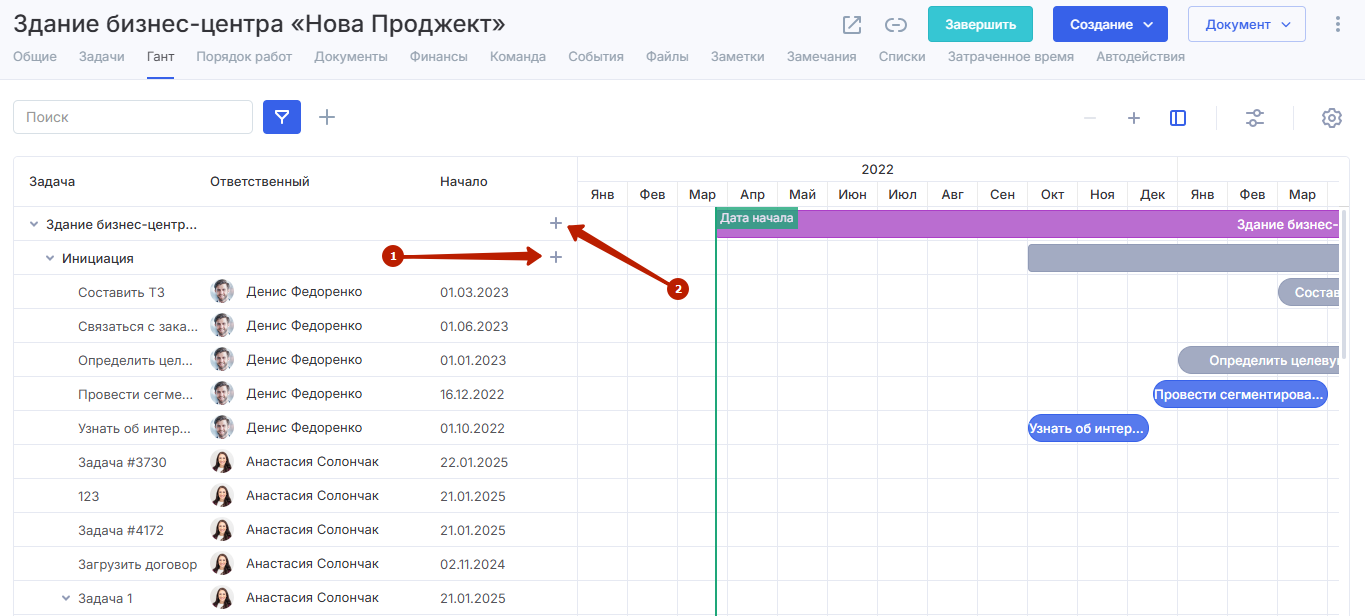Click the avatar in Загрузить договор row

(222, 563)
